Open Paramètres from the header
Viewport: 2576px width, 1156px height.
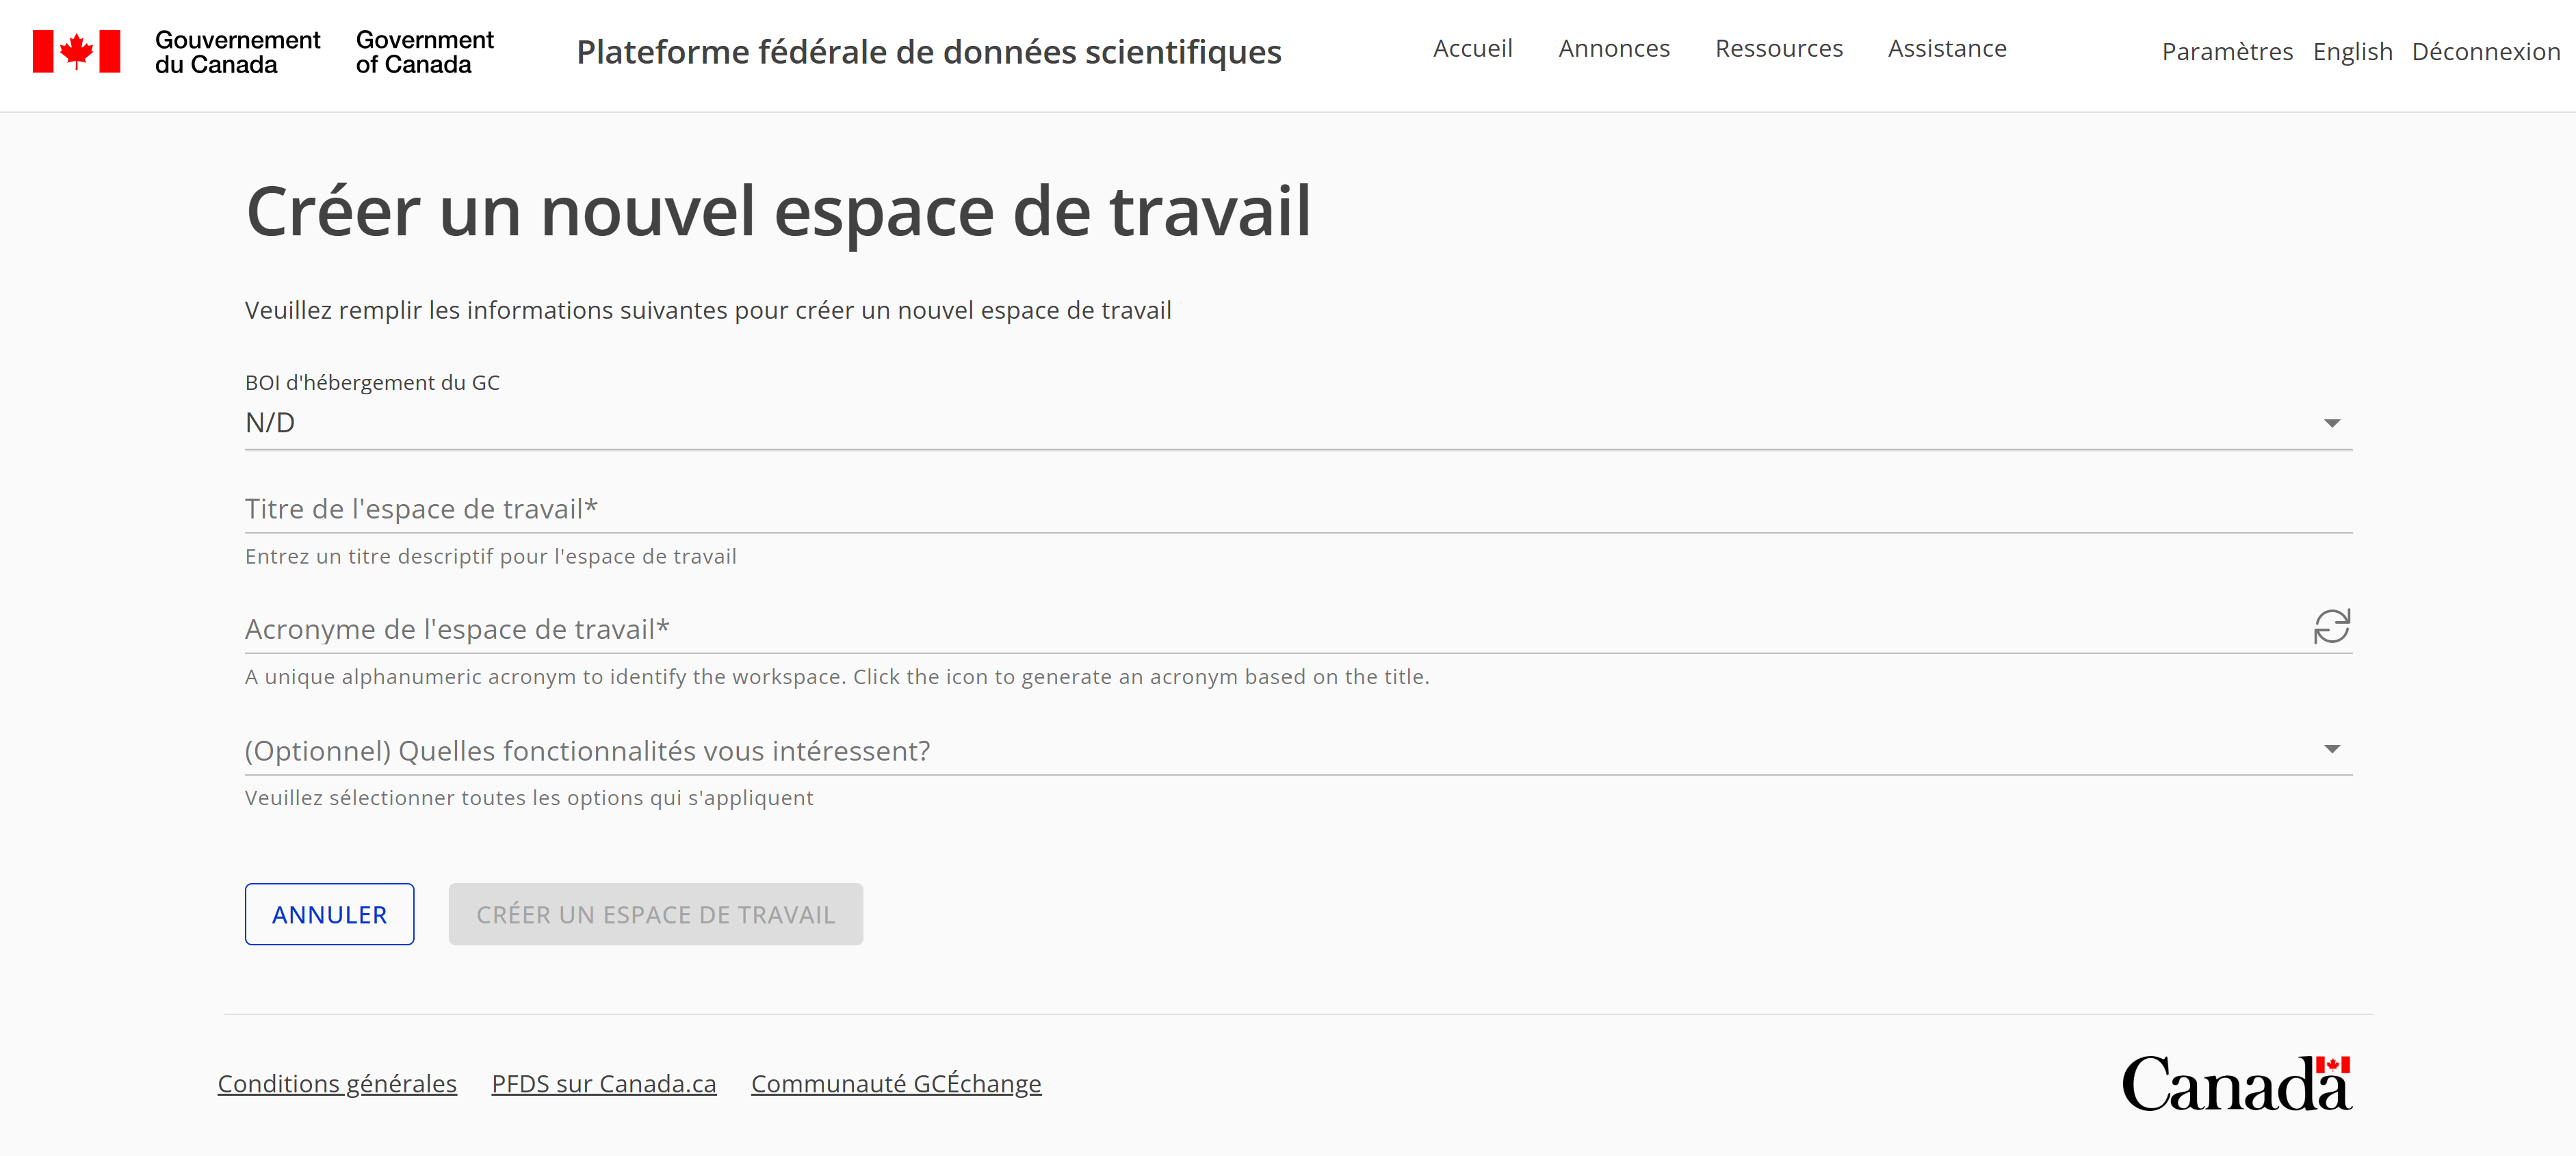click(2227, 51)
